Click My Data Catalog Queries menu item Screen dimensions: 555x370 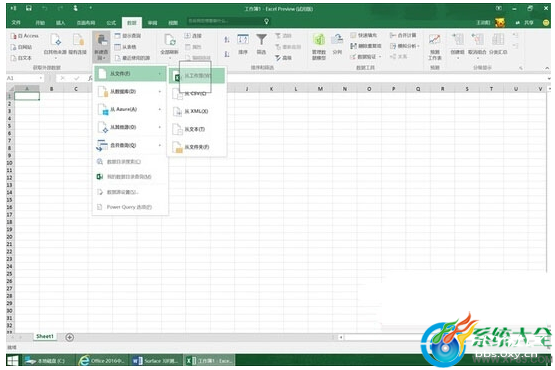click(x=130, y=177)
